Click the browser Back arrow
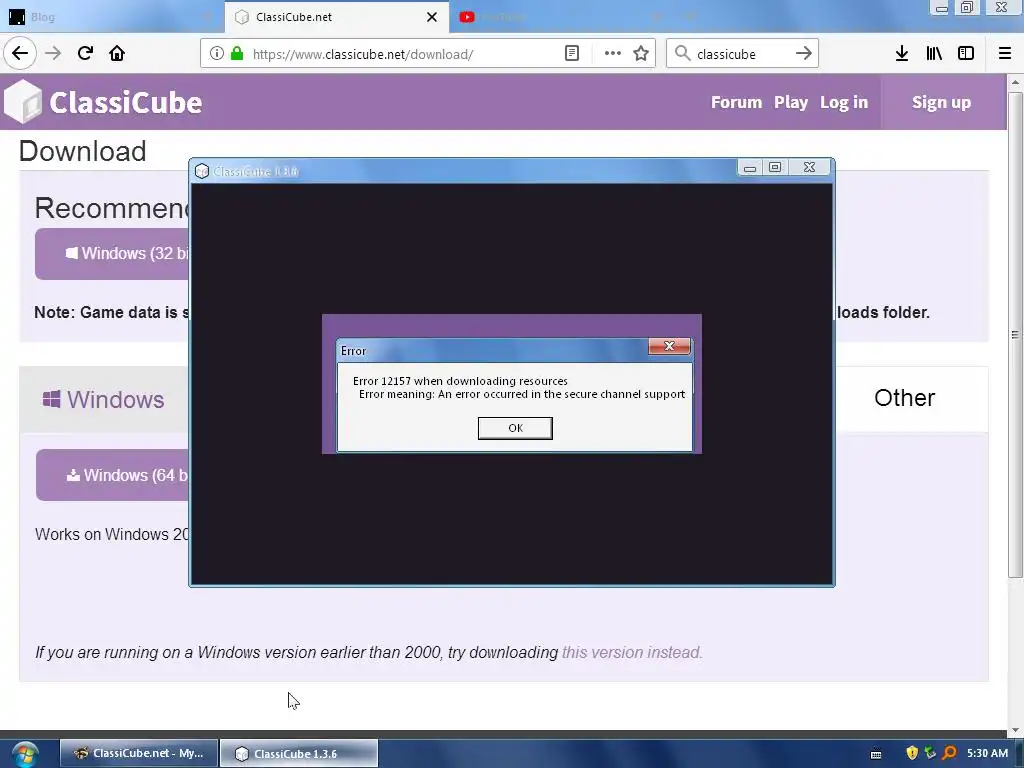The image size is (1024, 768). [x=20, y=53]
